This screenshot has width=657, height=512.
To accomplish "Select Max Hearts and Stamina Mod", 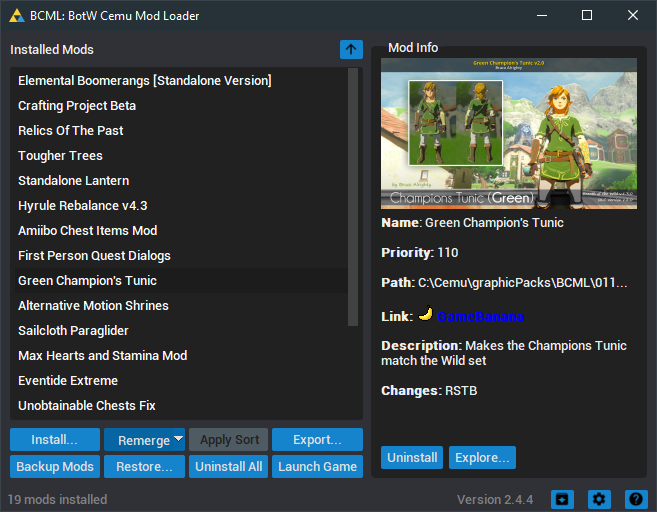I will point(181,356).
